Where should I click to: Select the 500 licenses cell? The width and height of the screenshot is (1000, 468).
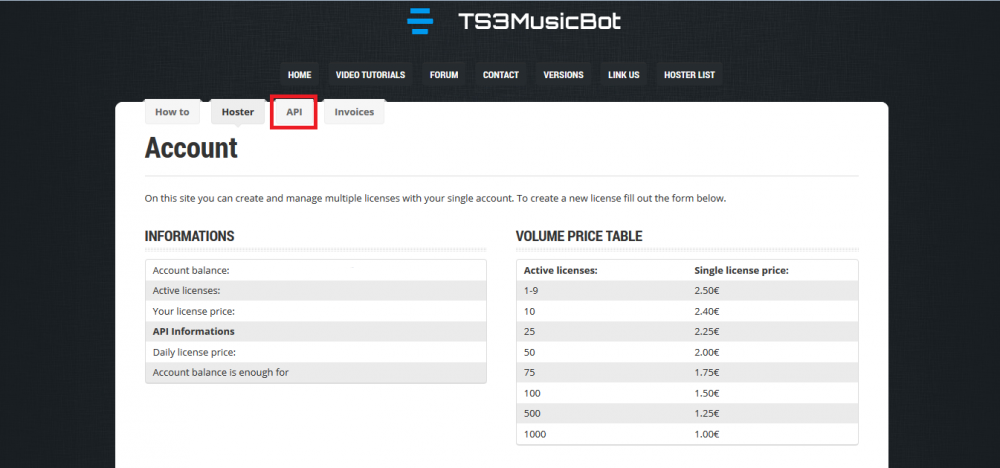(532, 413)
